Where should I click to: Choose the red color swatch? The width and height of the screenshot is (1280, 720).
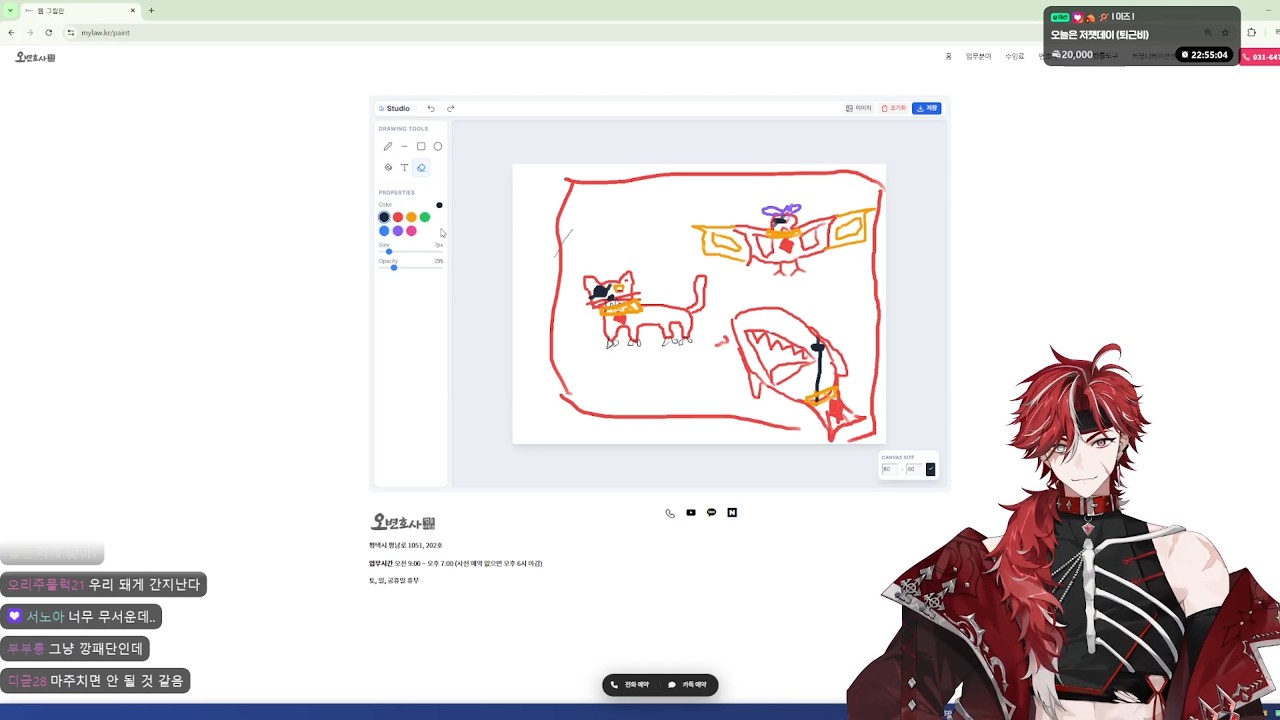398,217
